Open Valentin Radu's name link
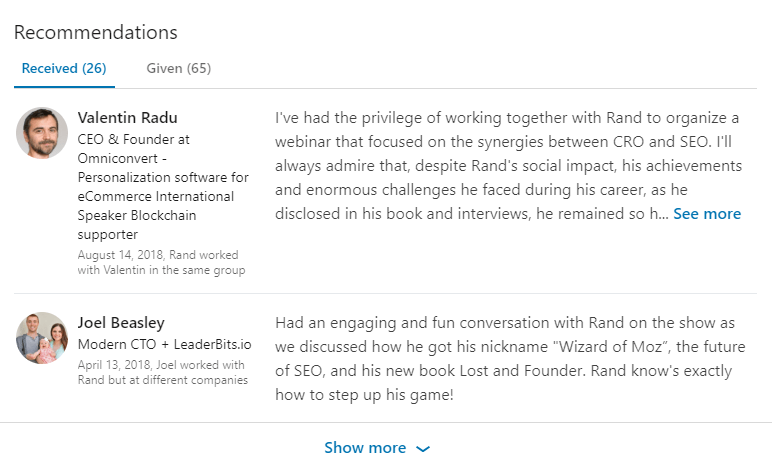Viewport: 772px width, 466px height. [128, 118]
